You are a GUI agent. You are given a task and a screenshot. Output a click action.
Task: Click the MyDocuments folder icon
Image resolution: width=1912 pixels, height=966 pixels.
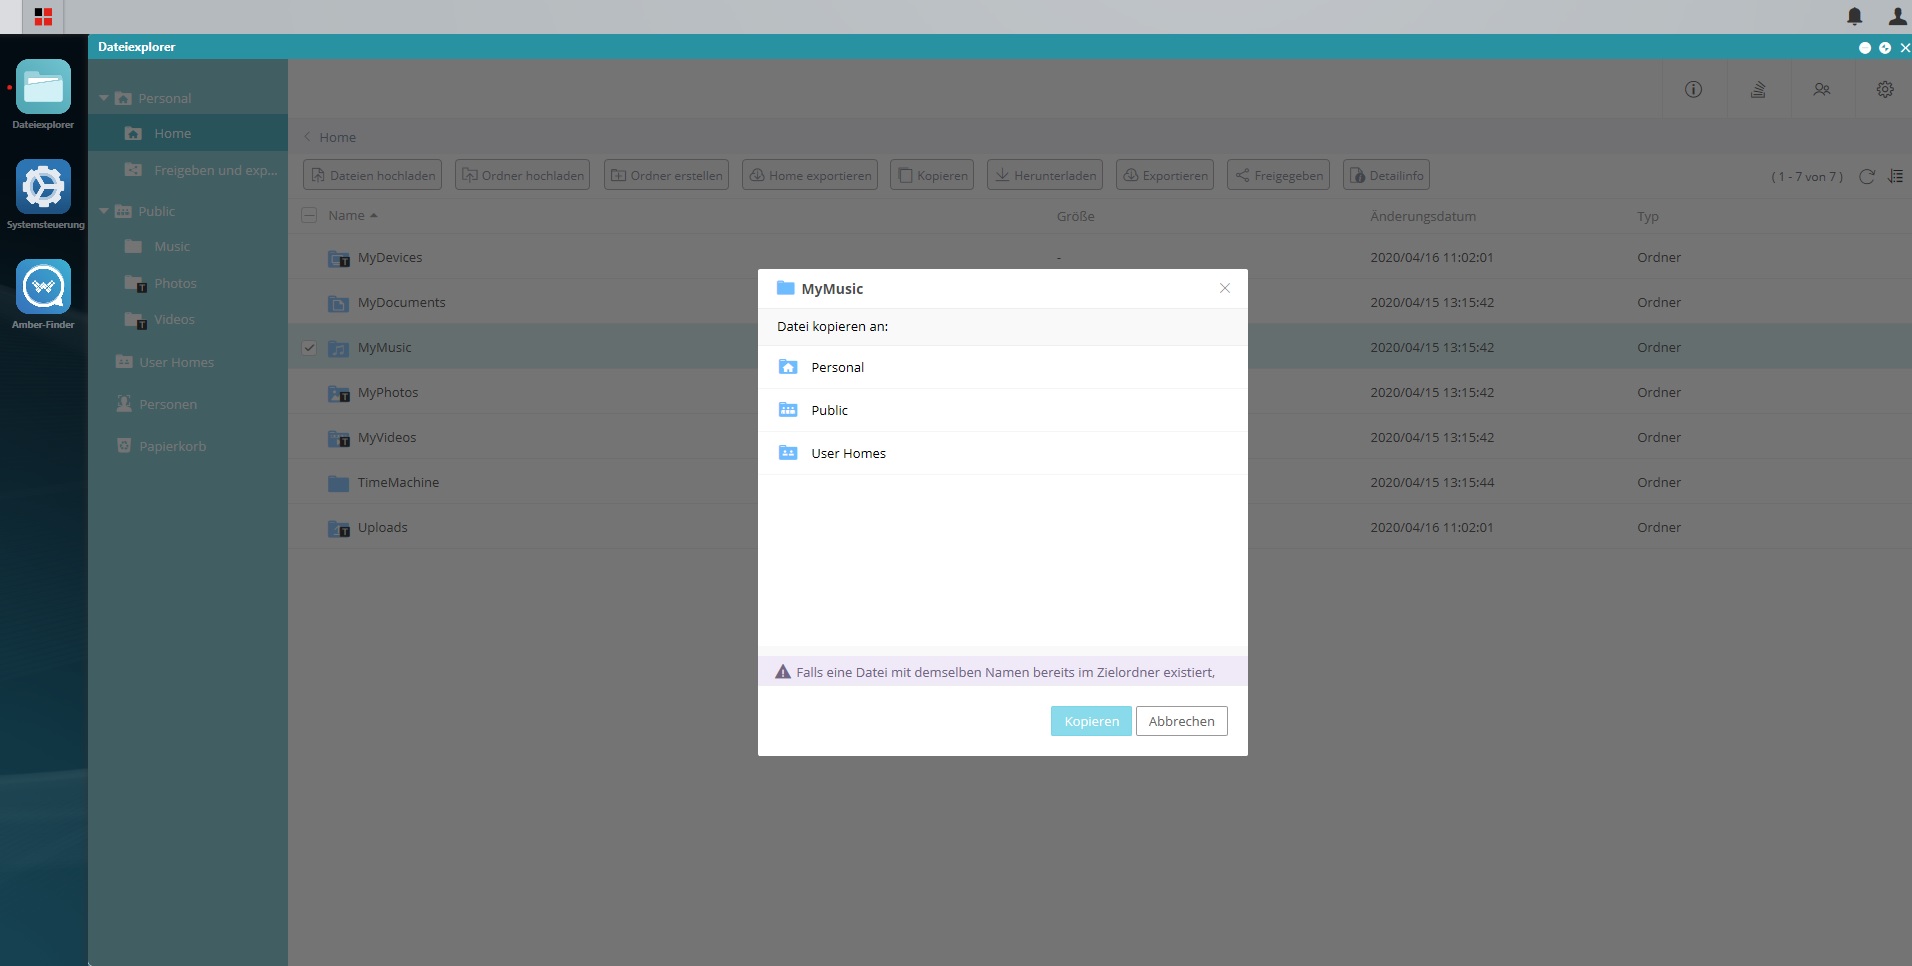(x=339, y=303)
